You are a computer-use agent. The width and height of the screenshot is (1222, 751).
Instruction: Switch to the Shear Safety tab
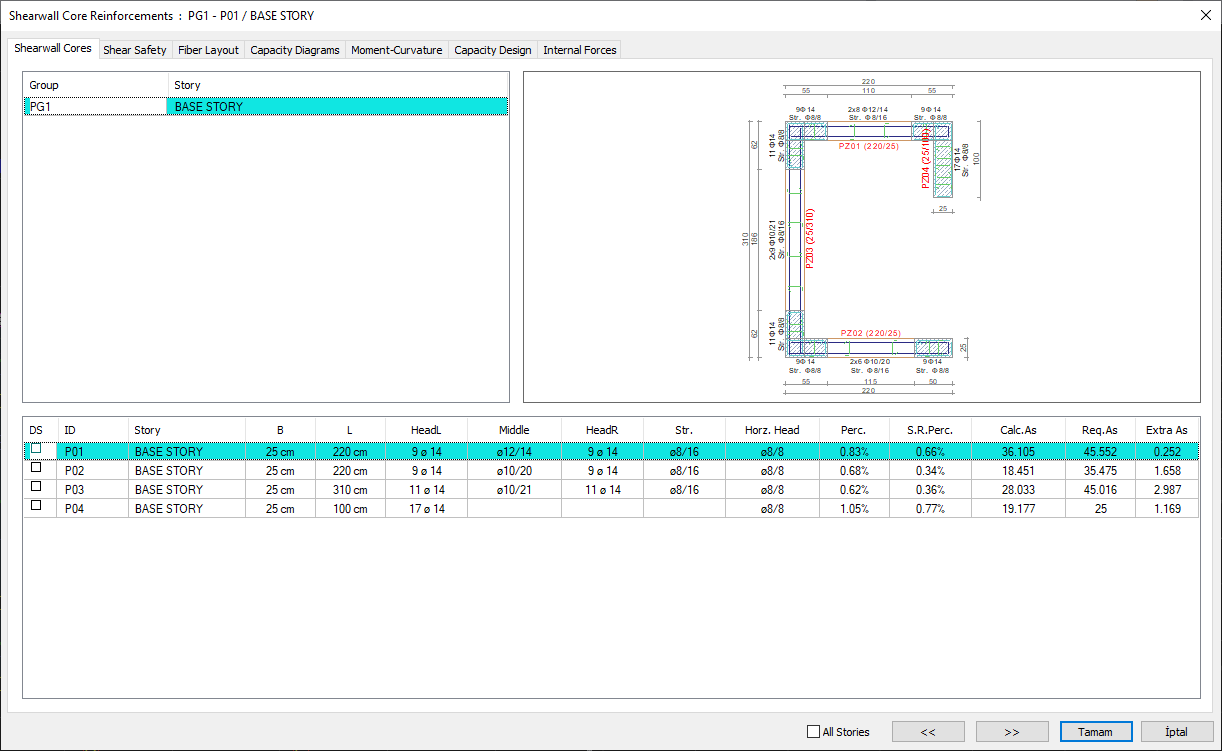[x=134, y=50]
